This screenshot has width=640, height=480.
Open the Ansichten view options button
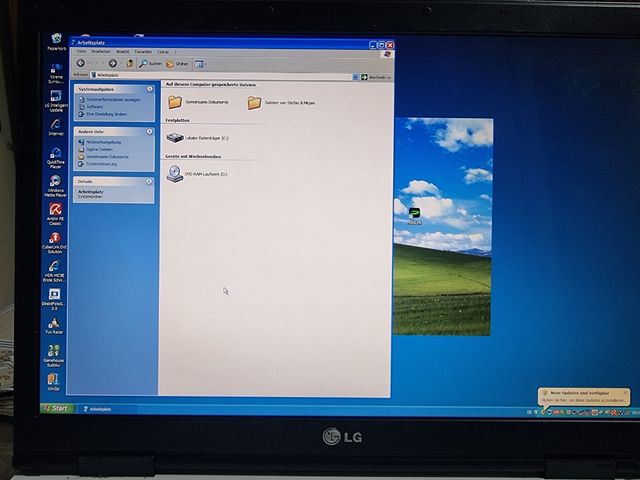click(200, 64)
